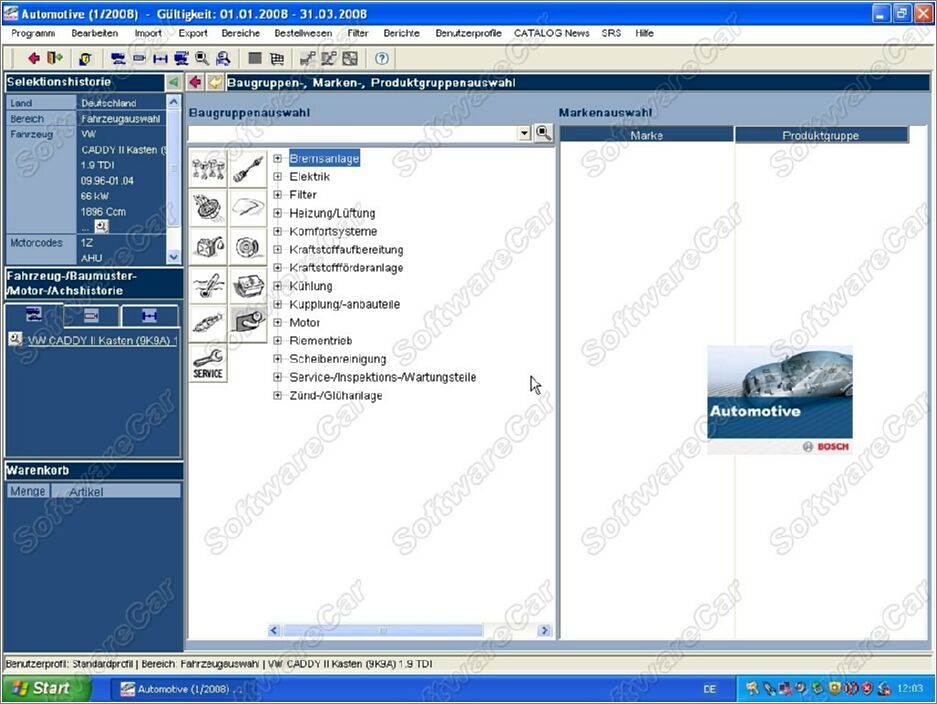Image resolution: width=937 pixels, height=704 pixels.
Task: Open the VW CADDY II Kasten link
Action: click(x=100, y=340)
